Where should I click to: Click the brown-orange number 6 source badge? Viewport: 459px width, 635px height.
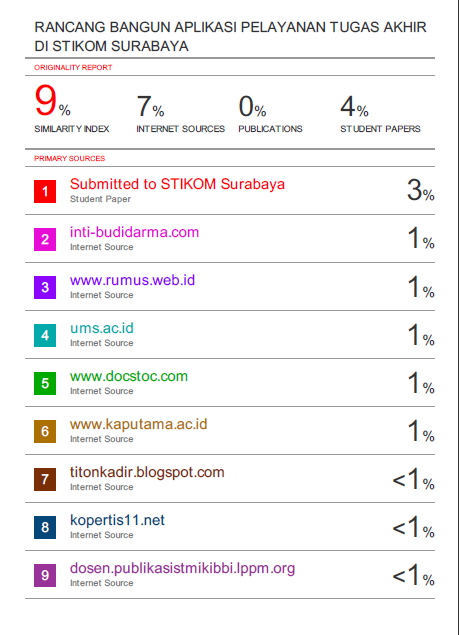45,431
